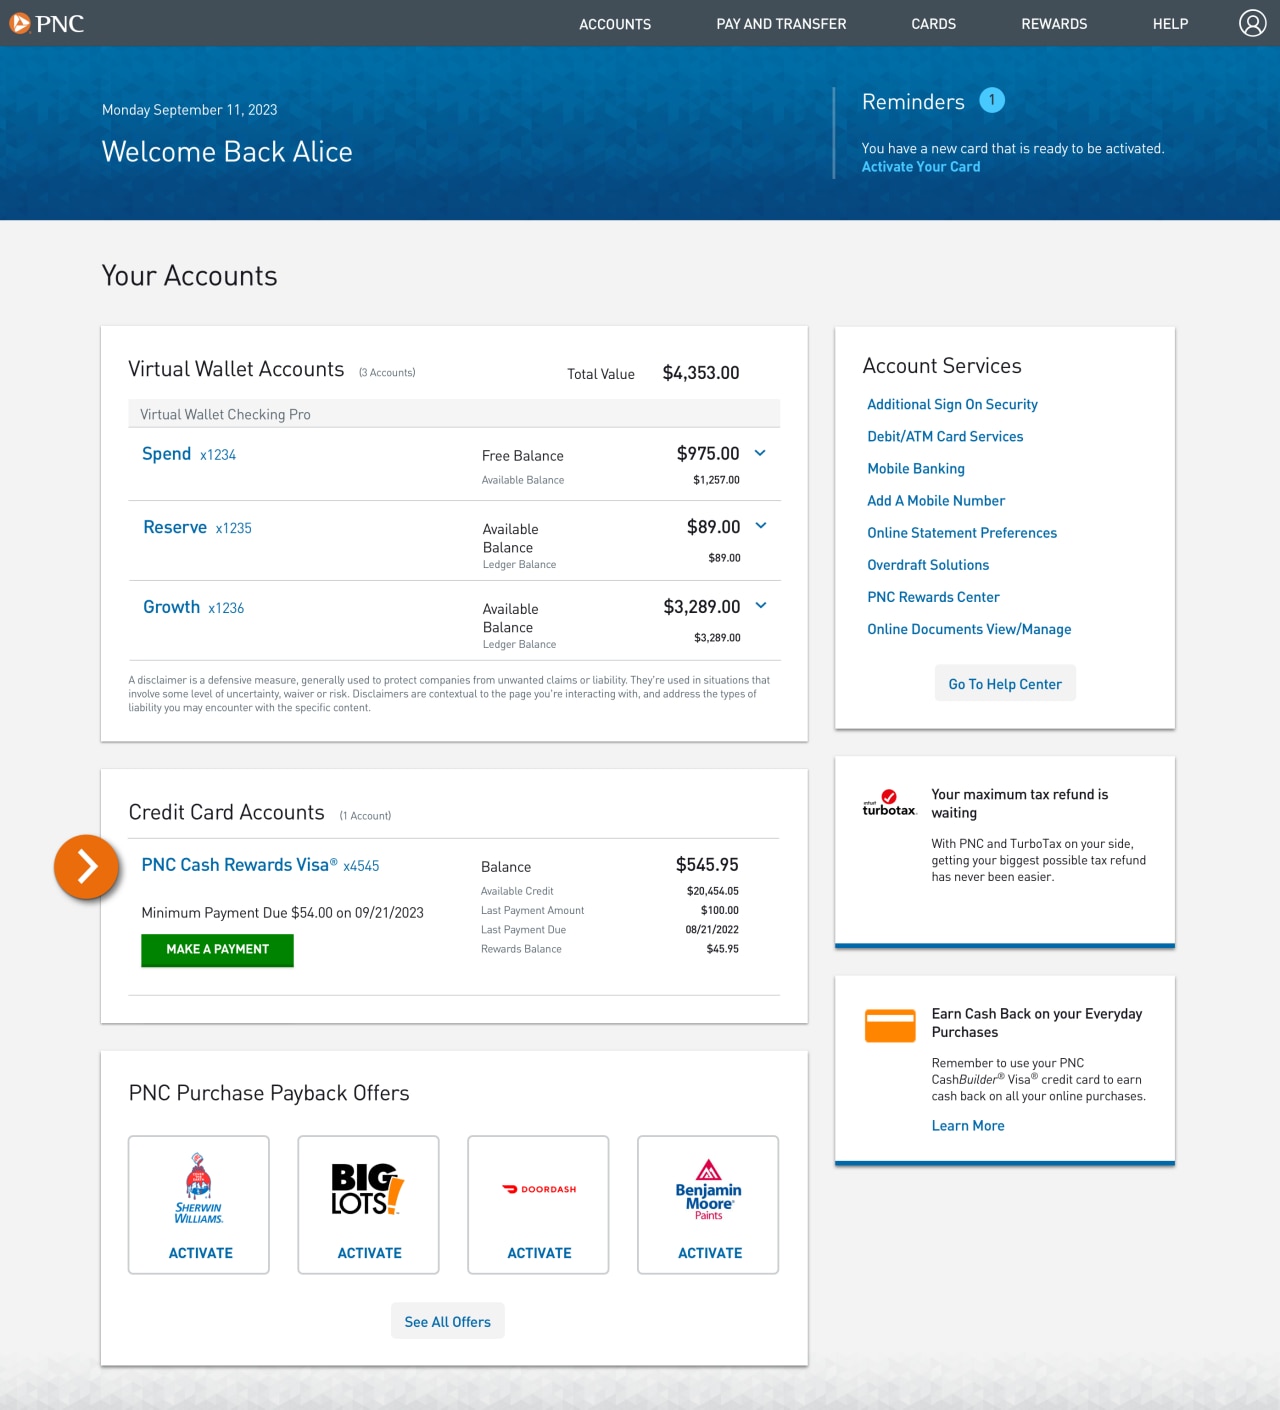Viewport: 1280px width, 1410px height.
Task: Open the user profile icon
Action: click(1252, 22)
